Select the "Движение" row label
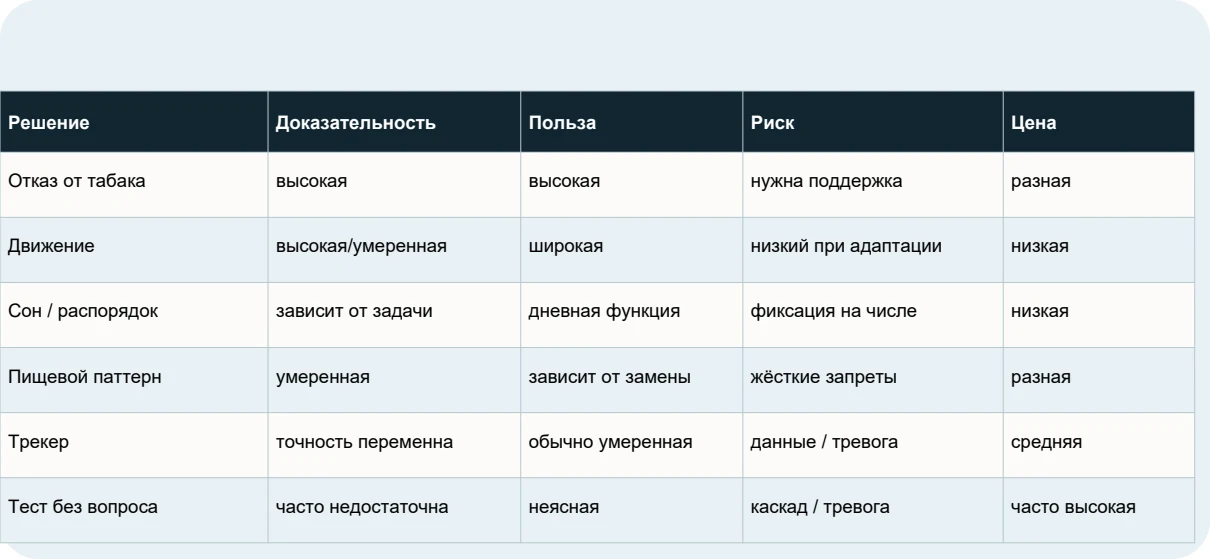The width and height of the screenshot is (1210, 559). 134,247
